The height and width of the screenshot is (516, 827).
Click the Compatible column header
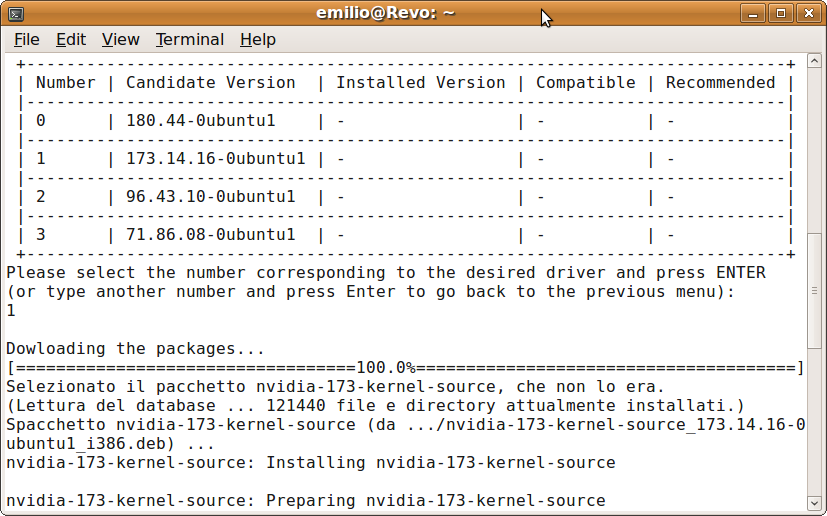(585, 83)
